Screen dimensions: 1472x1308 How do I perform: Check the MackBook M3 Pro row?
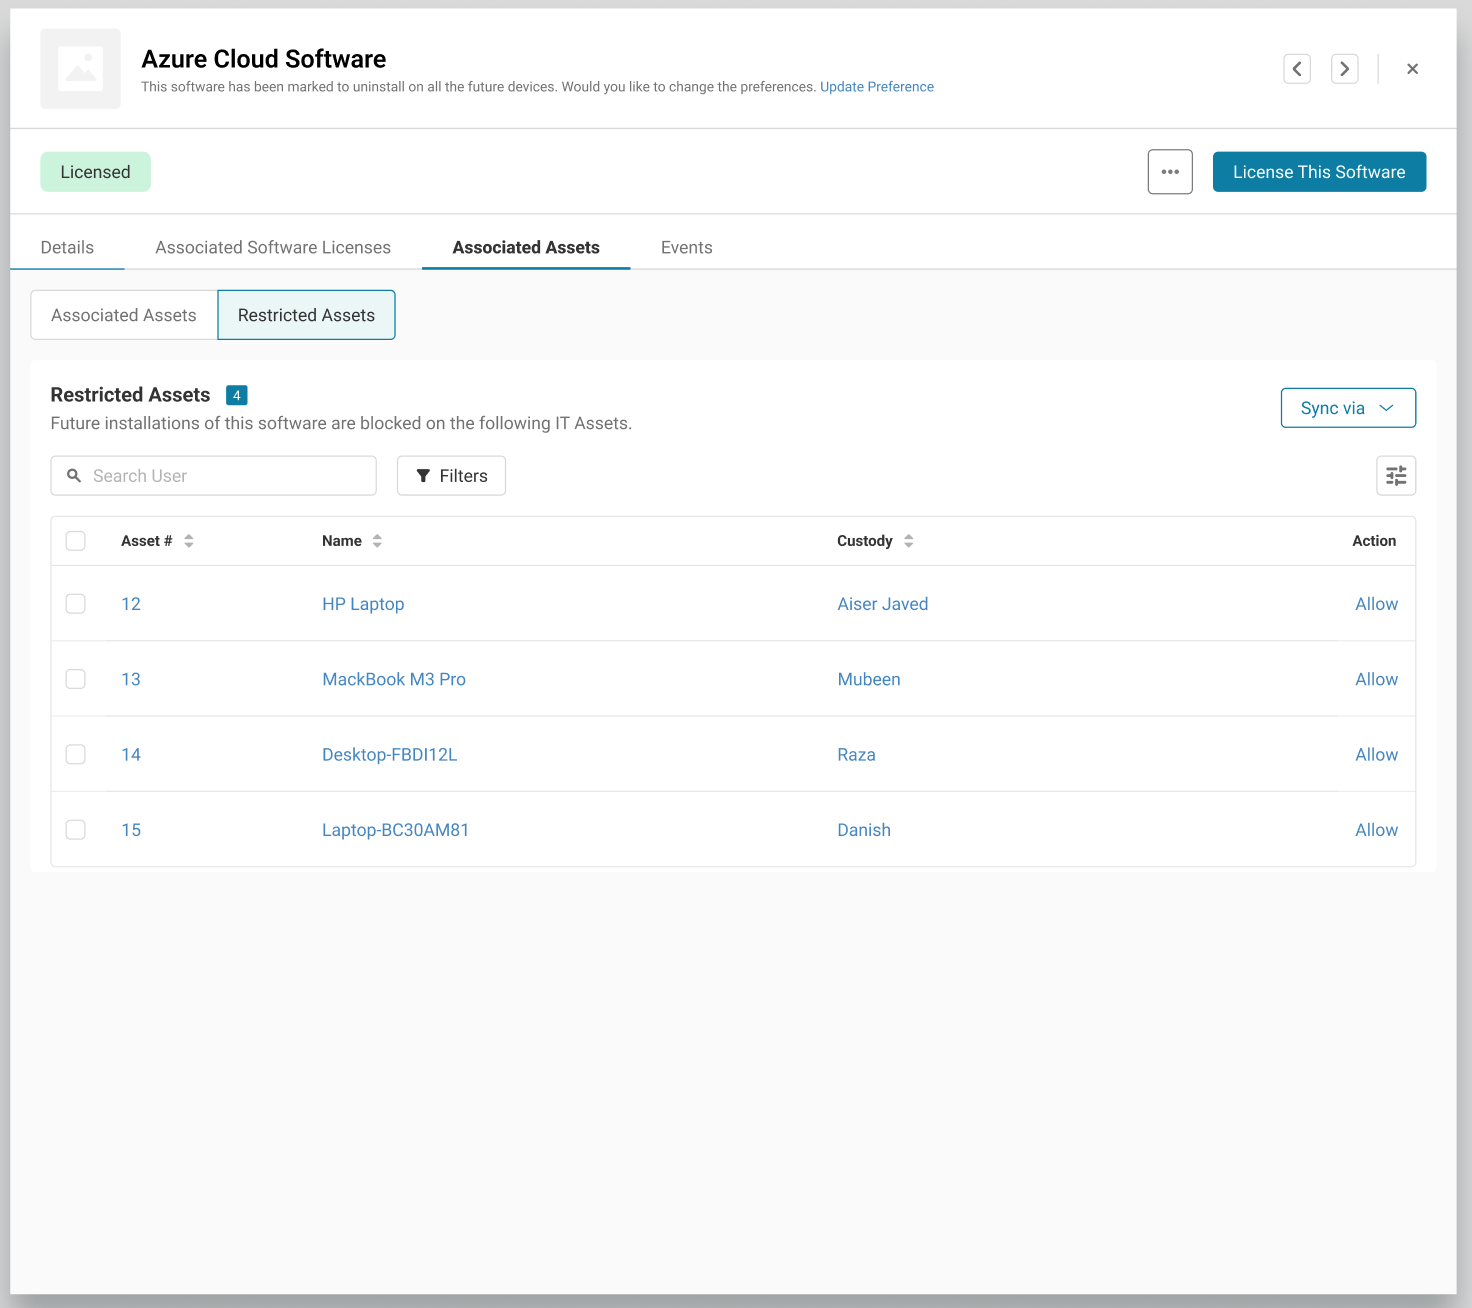coord(76,679)
